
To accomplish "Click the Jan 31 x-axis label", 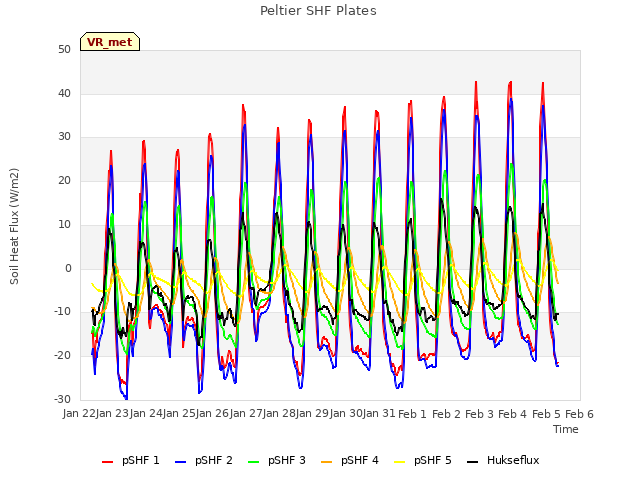I will [x=379, y=414].
